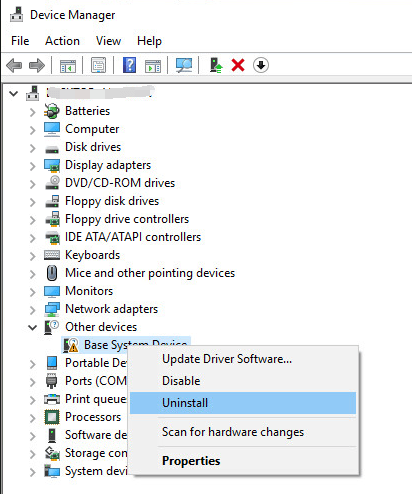Select the Disk drives label
This screenshot has height=494, width=412.
point(93,147)
